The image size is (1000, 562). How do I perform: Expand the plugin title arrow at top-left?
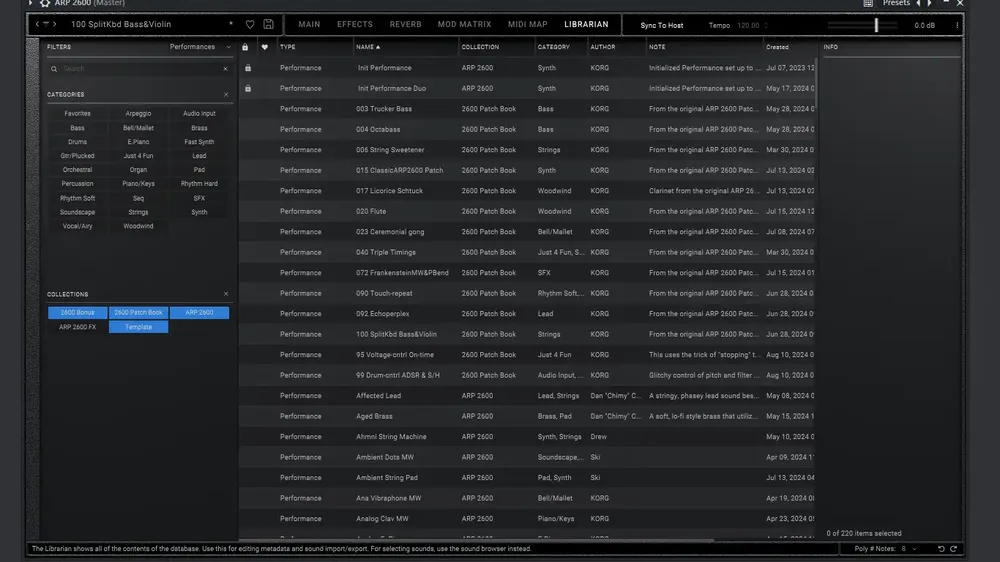click(x=30, y=3)
